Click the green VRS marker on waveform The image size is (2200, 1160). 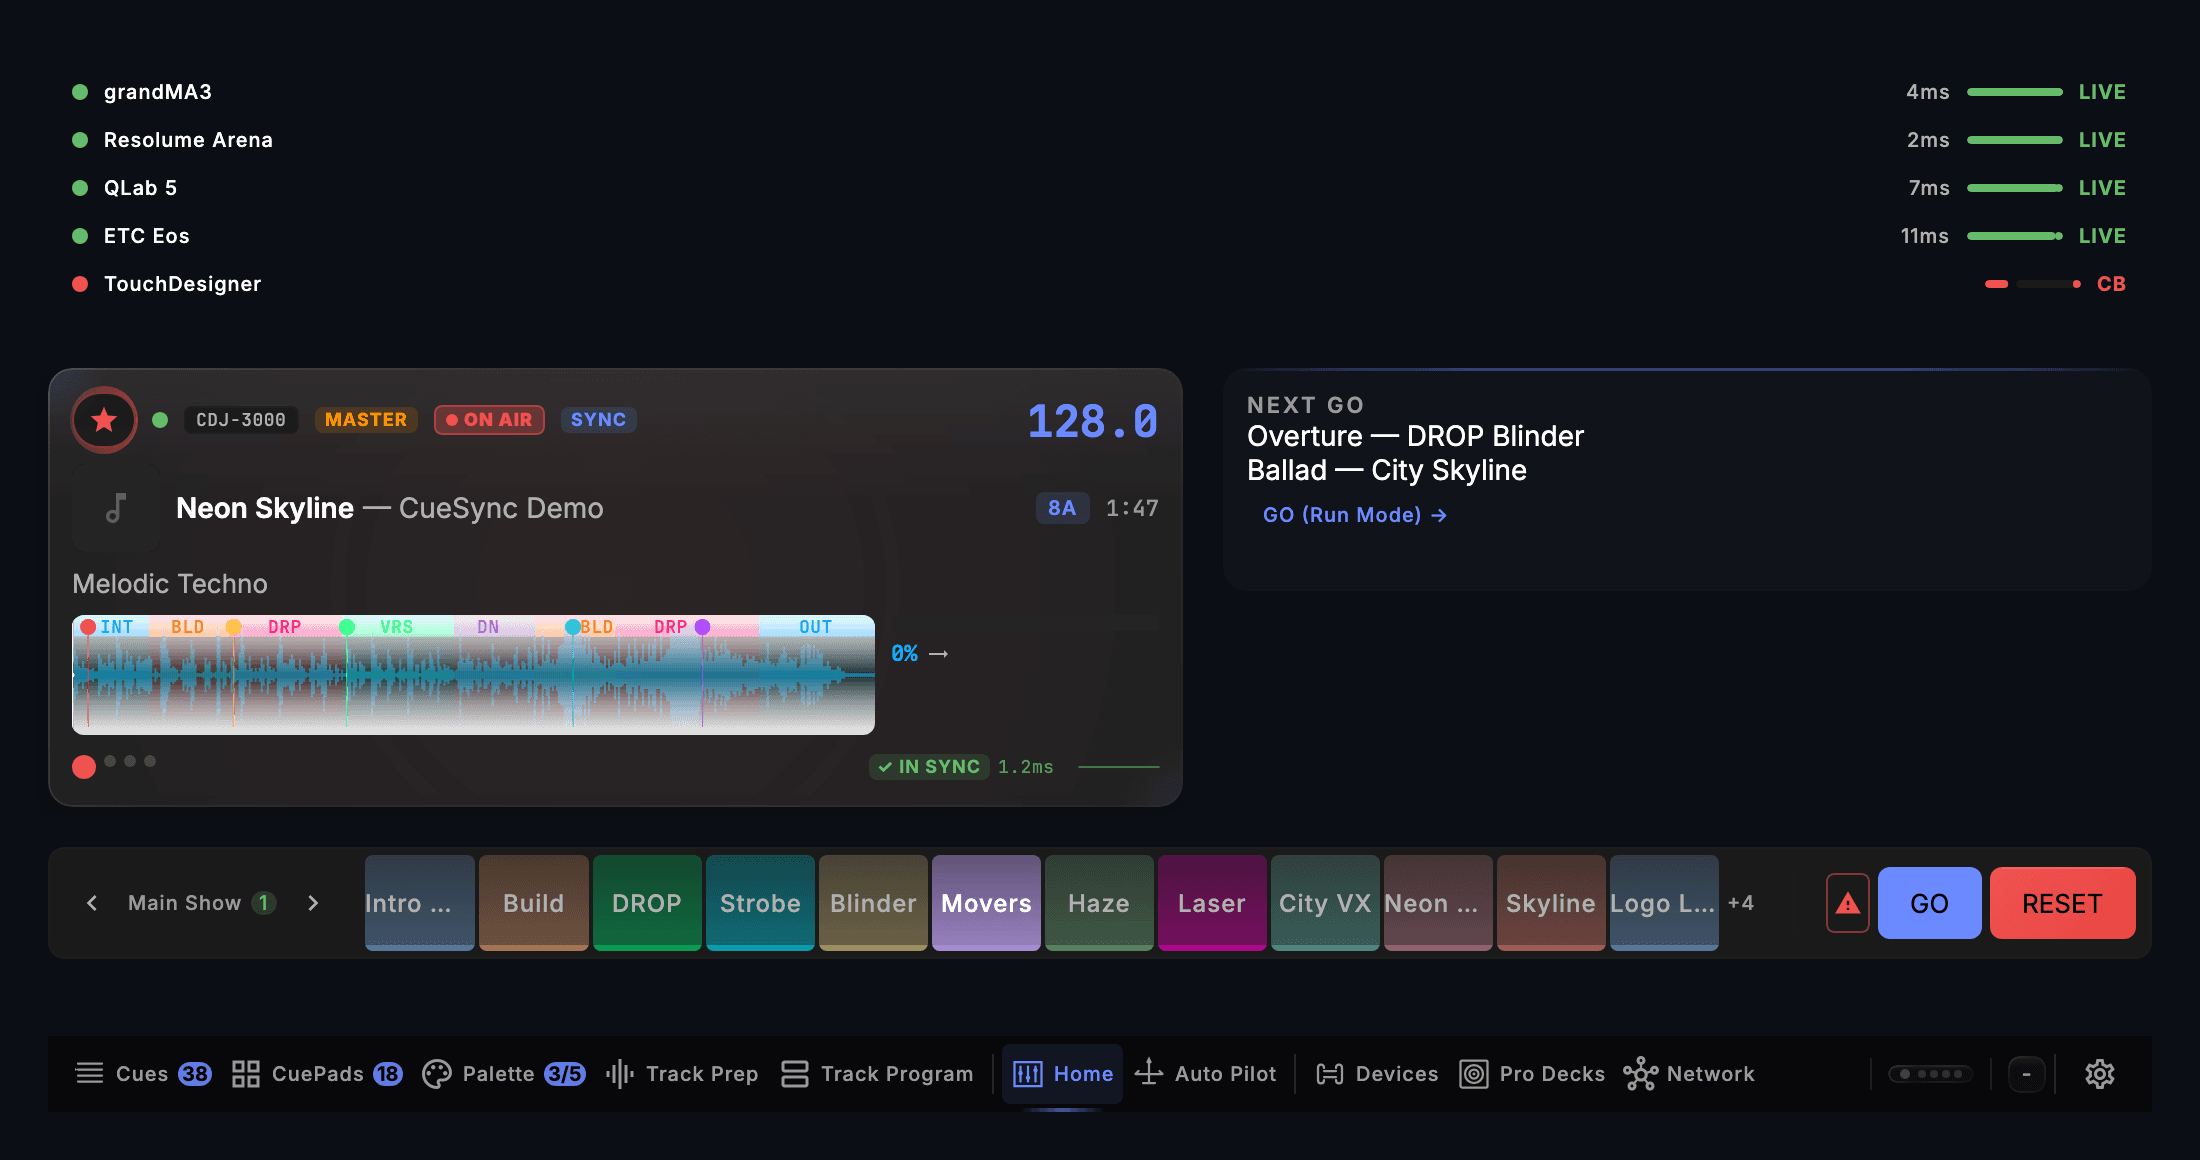click(x=347, y=627)
